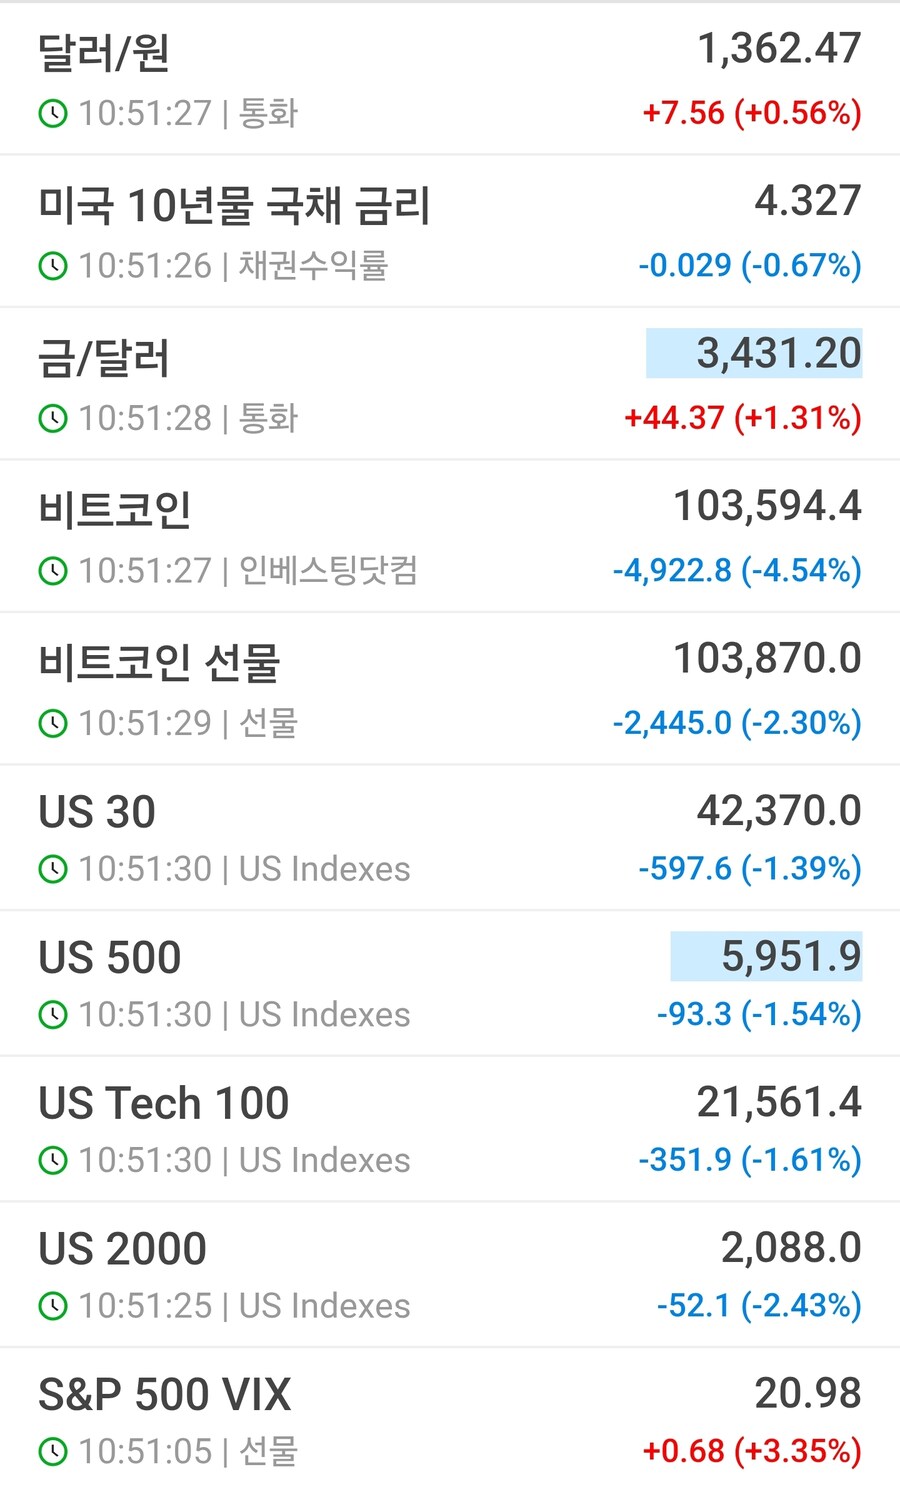Click the clock icon under 미국 10년물 국채 금리

point(52,266)
